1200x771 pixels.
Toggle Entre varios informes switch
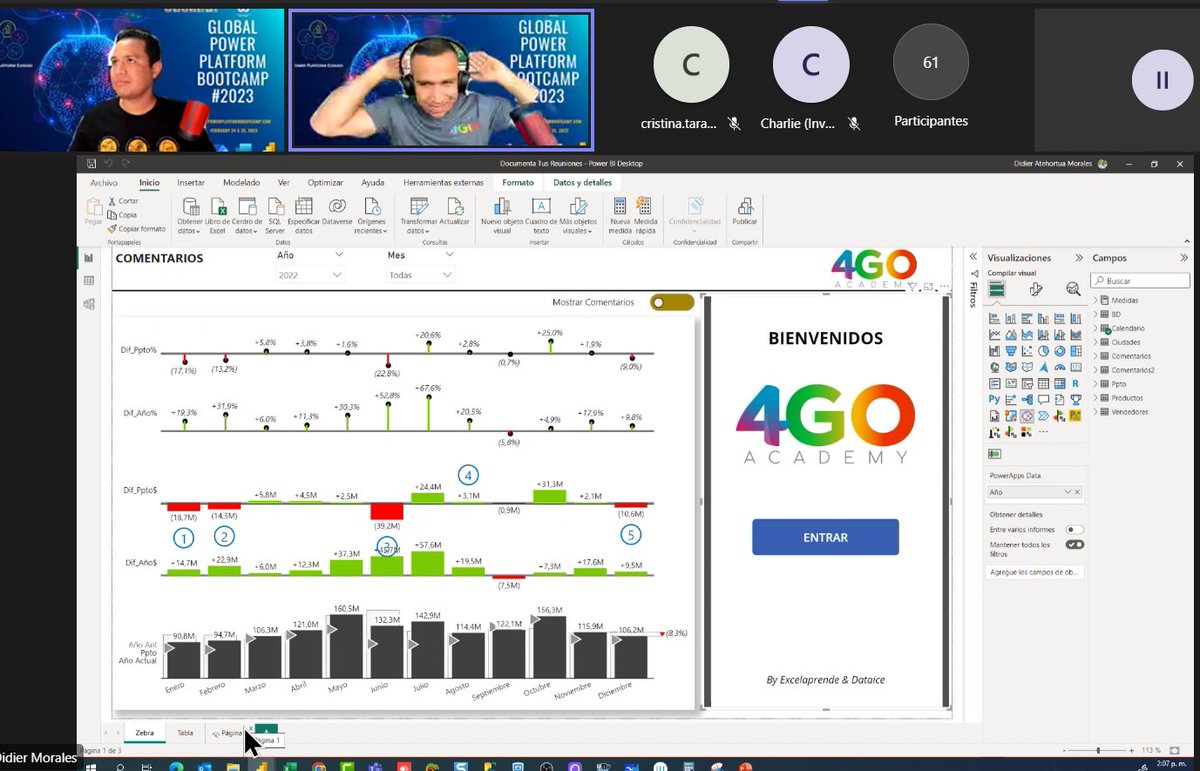tap(1075, 529)
